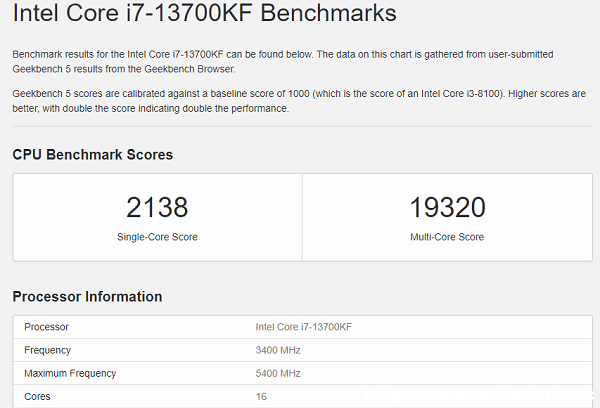This screenshot has height=408, width=600.
Task: Click the Processor row label
Action: 46,327
